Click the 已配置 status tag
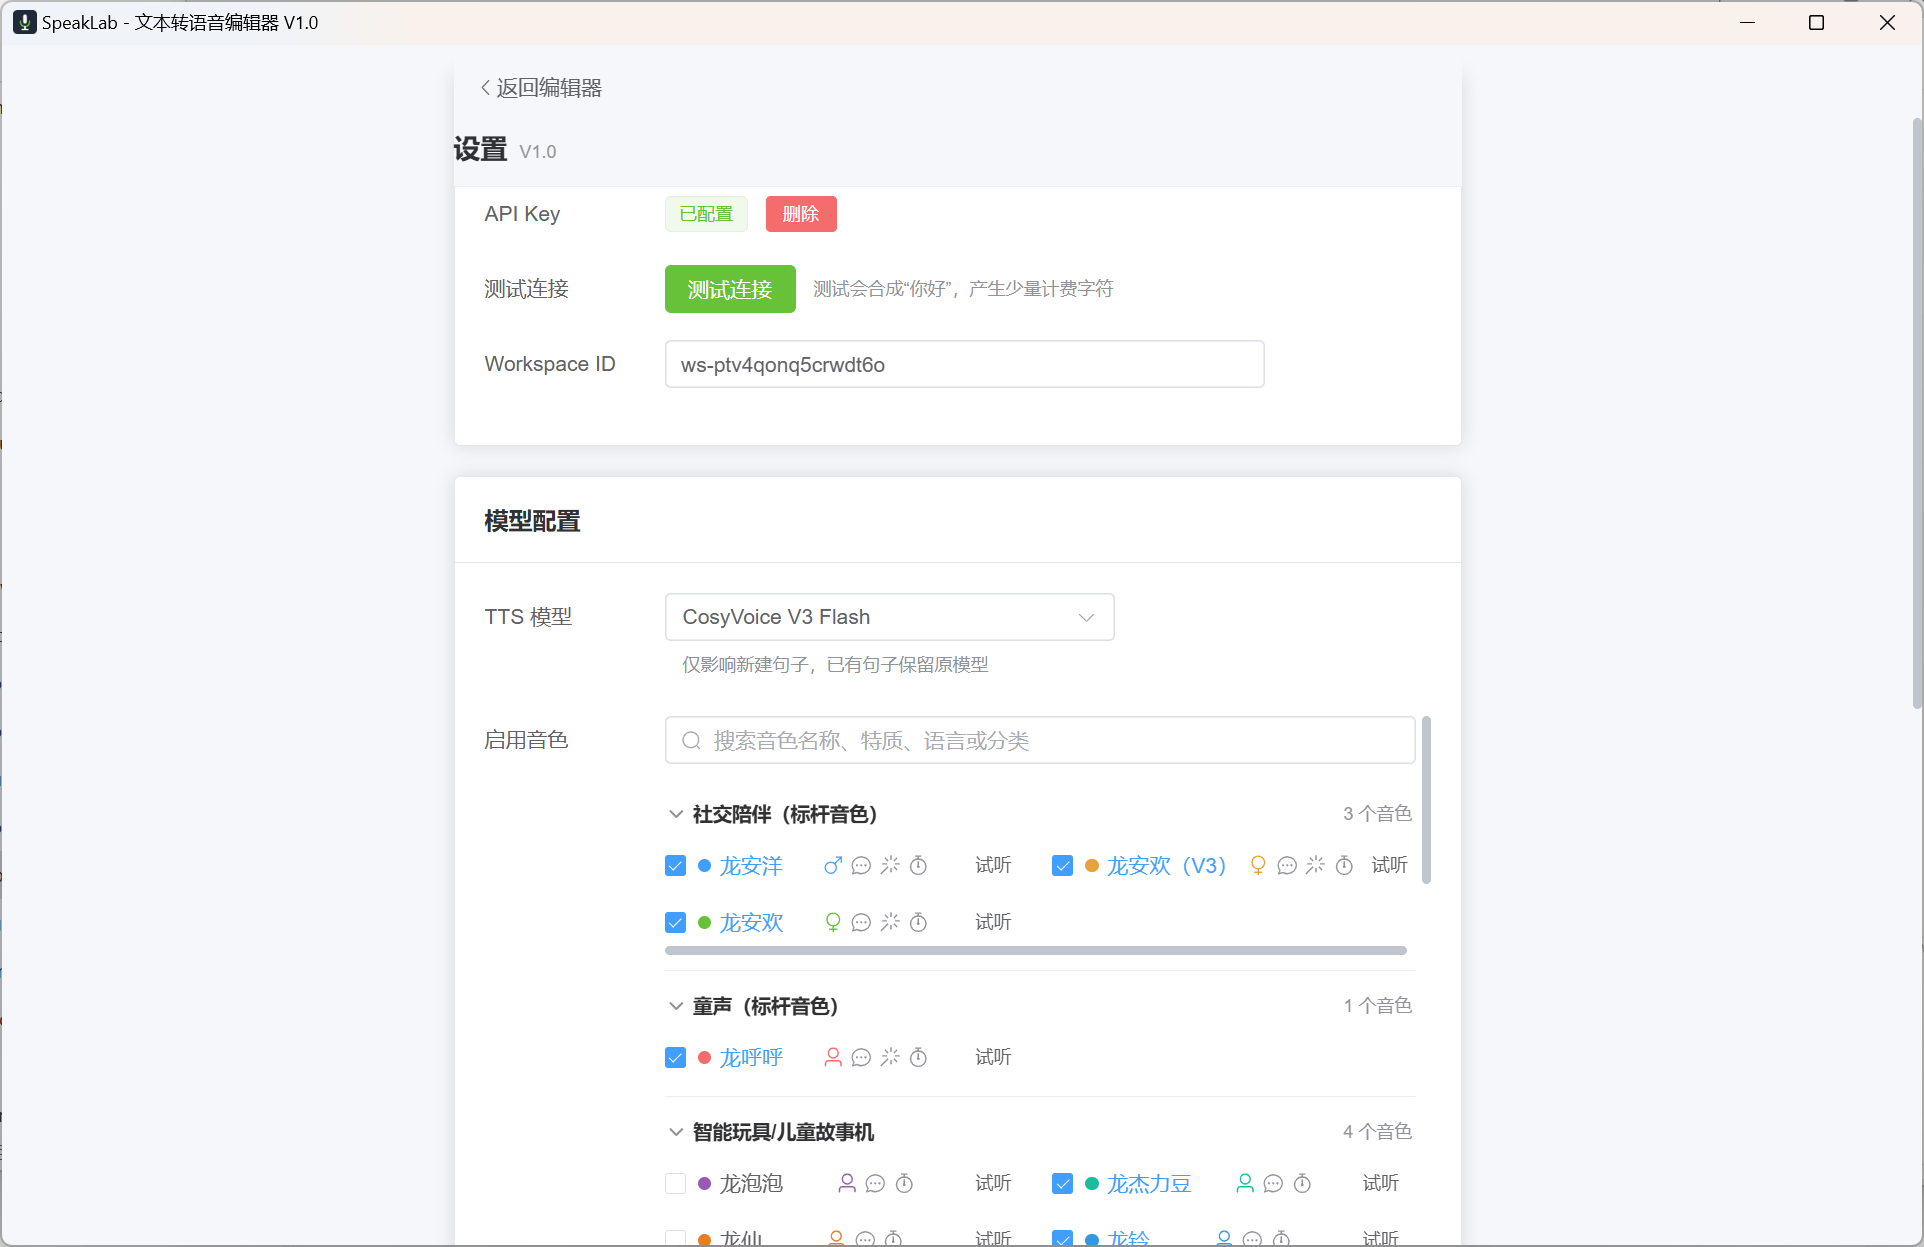 pyautogui.click(x=706, y=214)
